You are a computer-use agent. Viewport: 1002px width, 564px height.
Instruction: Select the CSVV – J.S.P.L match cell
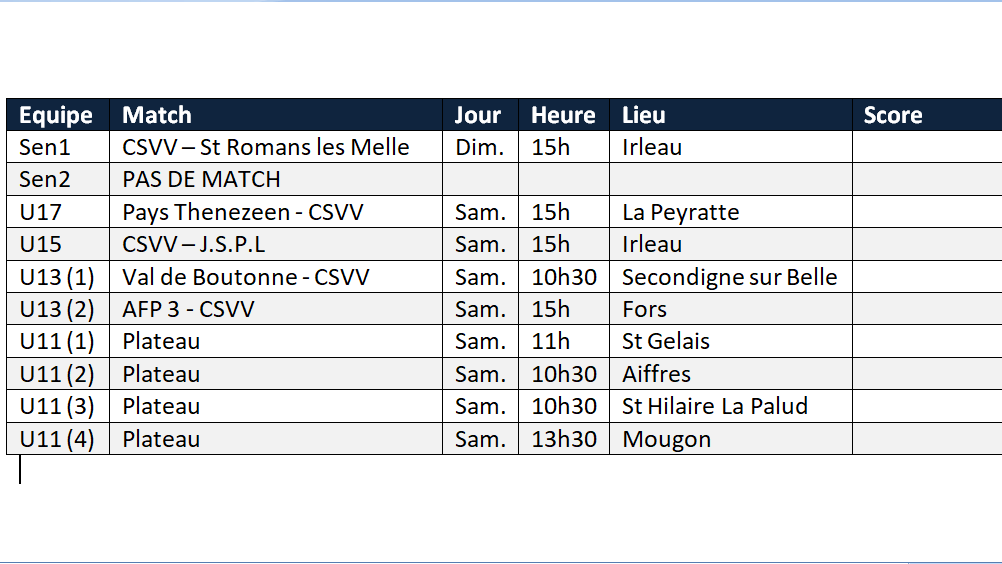(194, 244)
